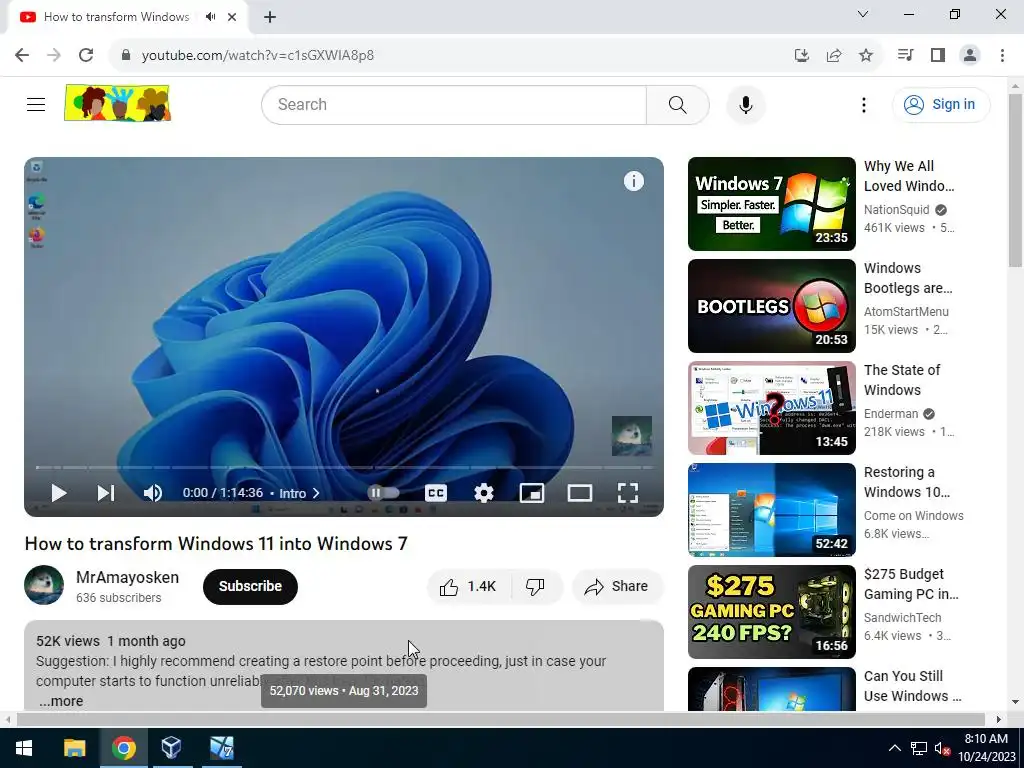Toggle closed captions CC button
Image resolution: width=1024 pixels, height=768 pixels.
pyautogui.click(x=436, y=493)
